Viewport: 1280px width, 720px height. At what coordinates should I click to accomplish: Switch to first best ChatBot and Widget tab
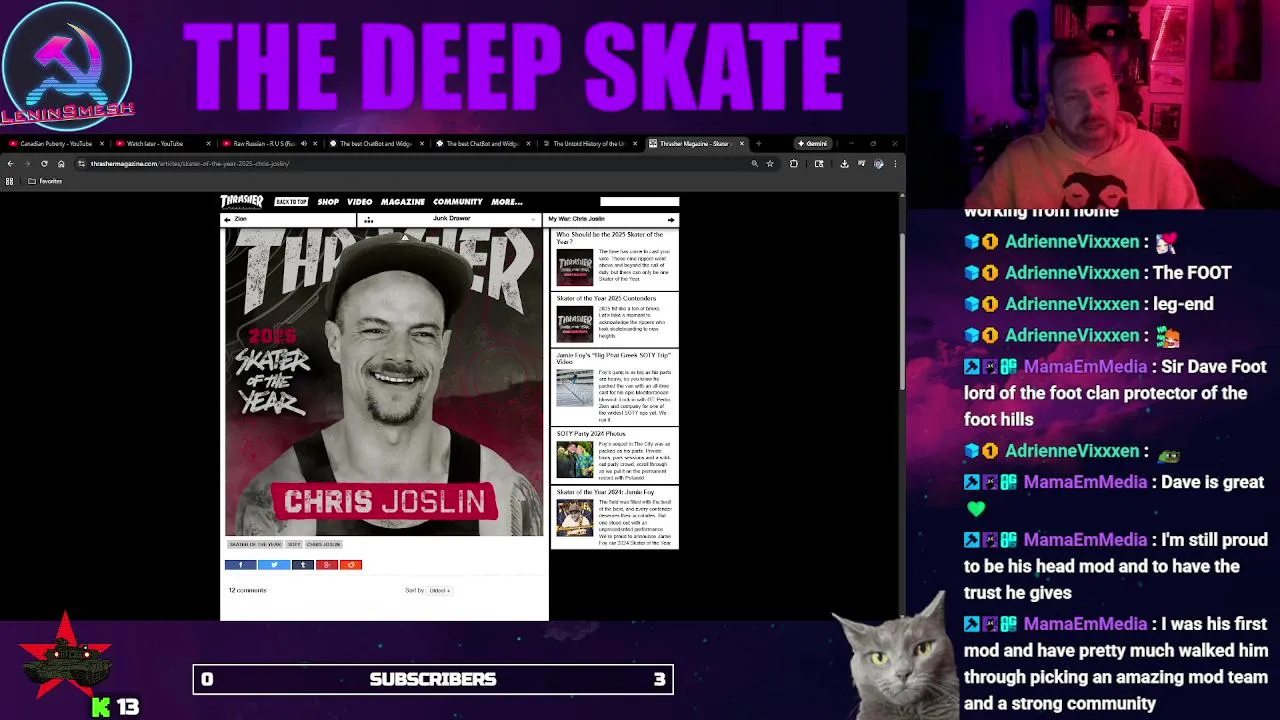(376, 143)
